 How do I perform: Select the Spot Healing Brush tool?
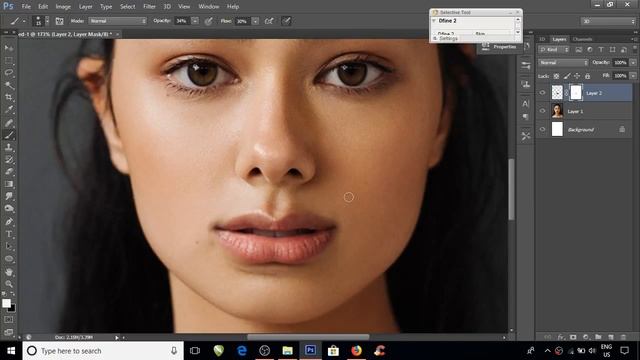pyautogui.click(x=9, y=122)
